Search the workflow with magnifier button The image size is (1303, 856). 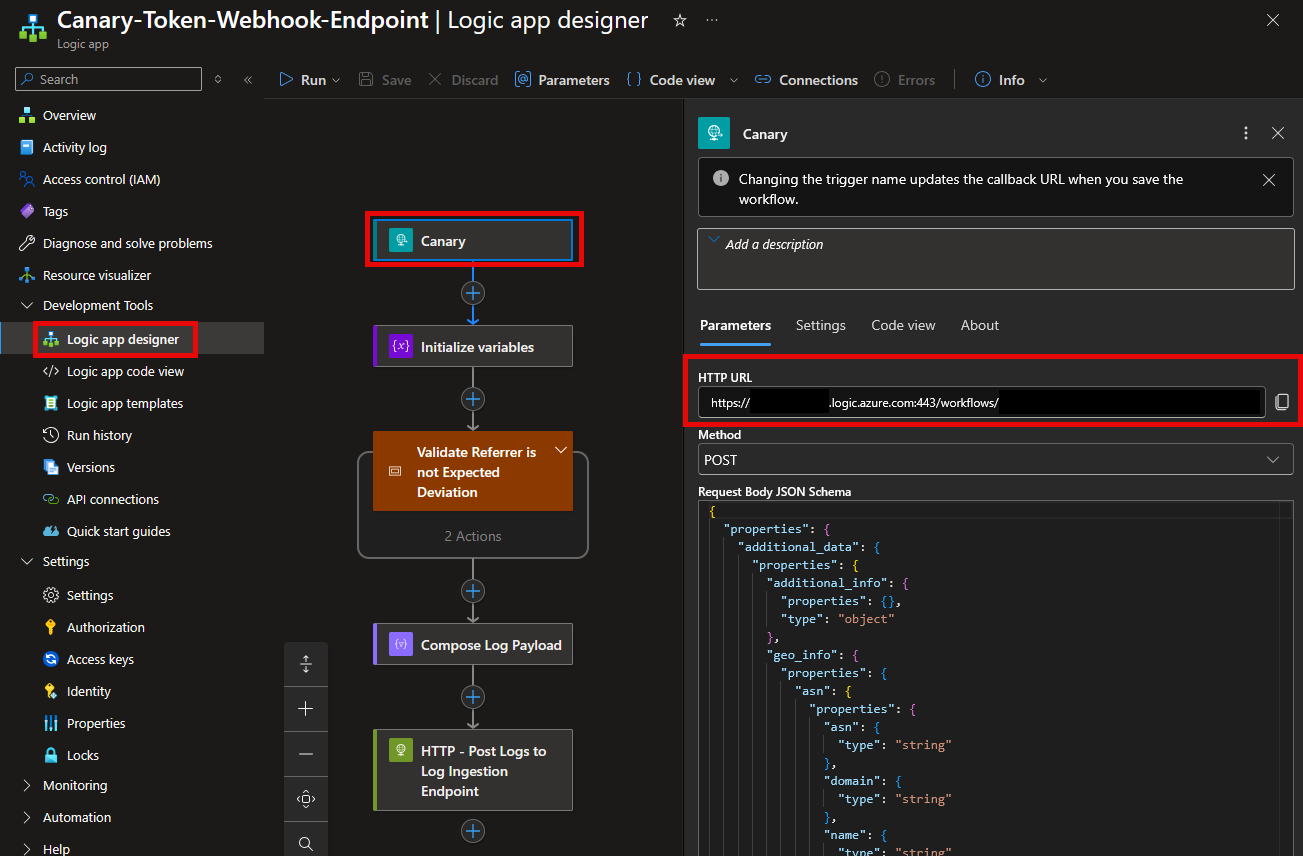[x=306, y=842]
